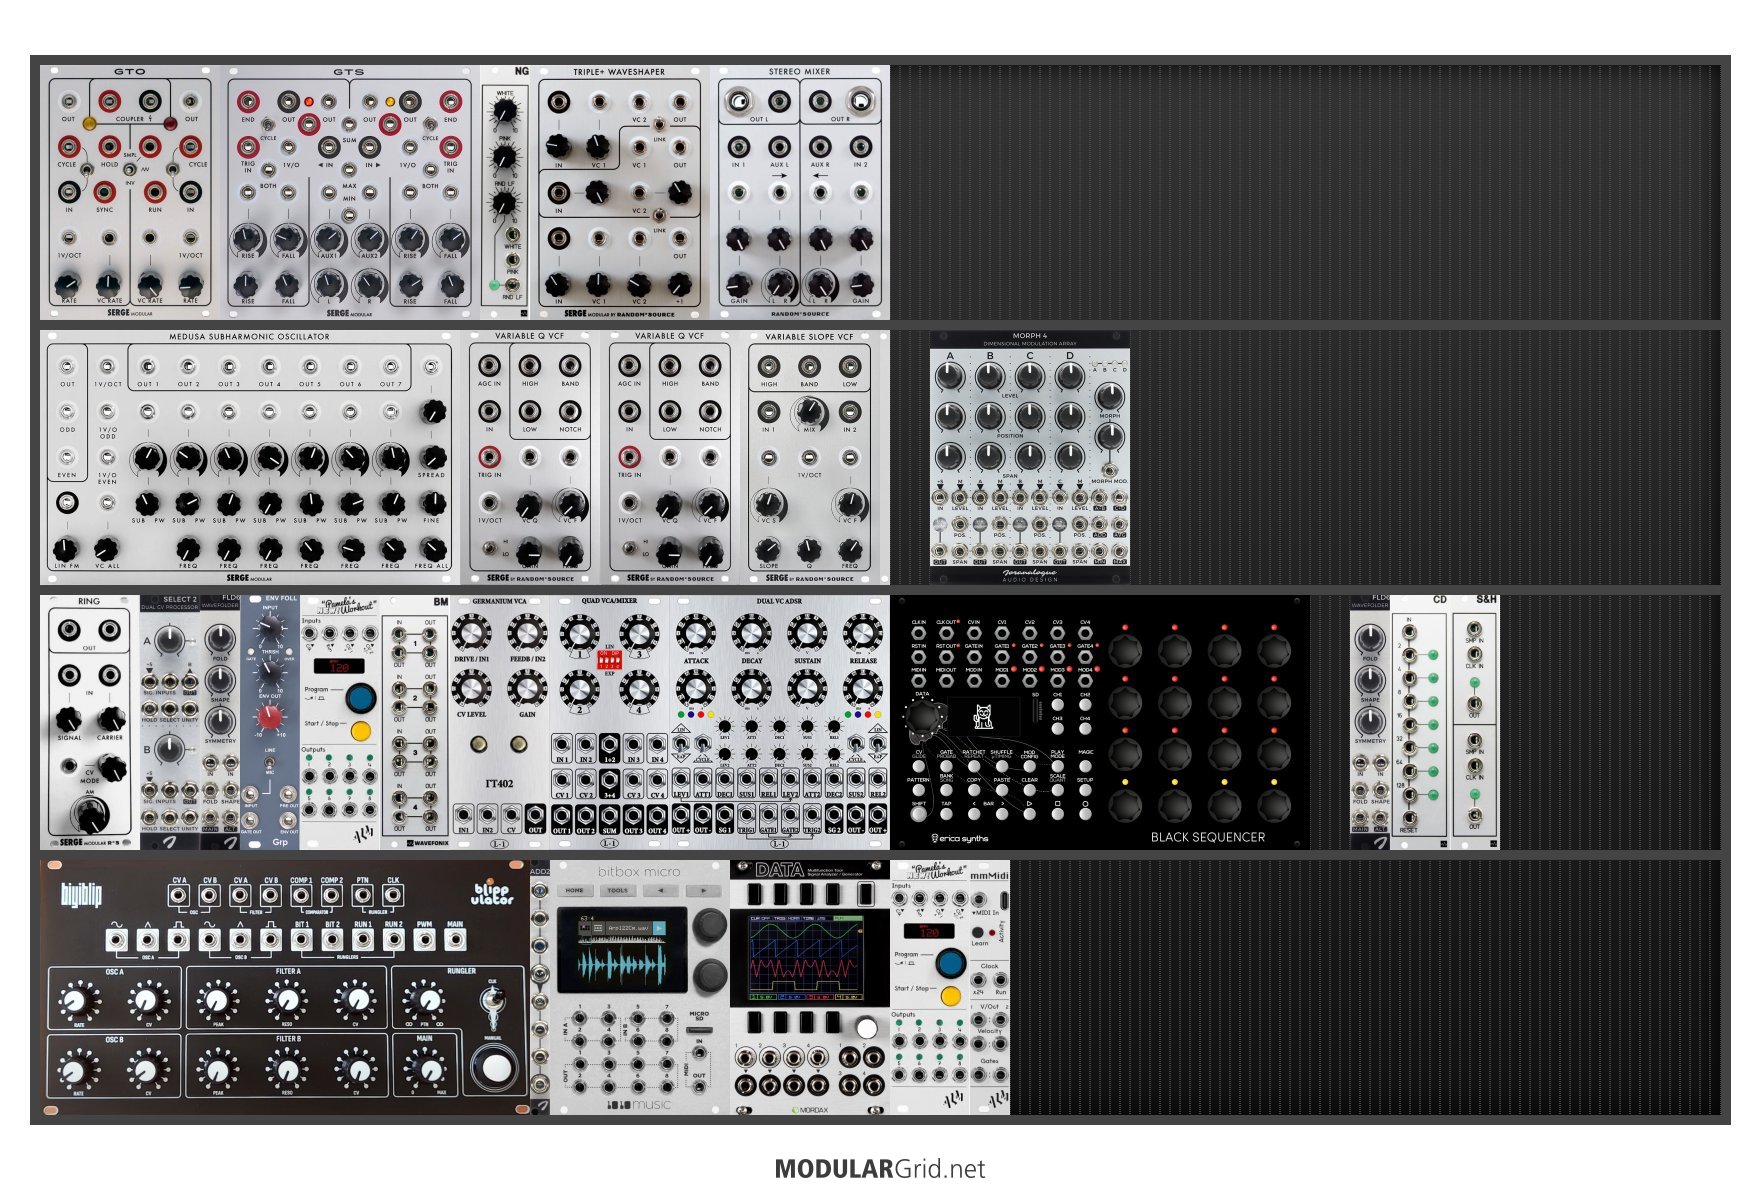Click the MIX knob on Variable Slope VCF

(x=809, y=411)
